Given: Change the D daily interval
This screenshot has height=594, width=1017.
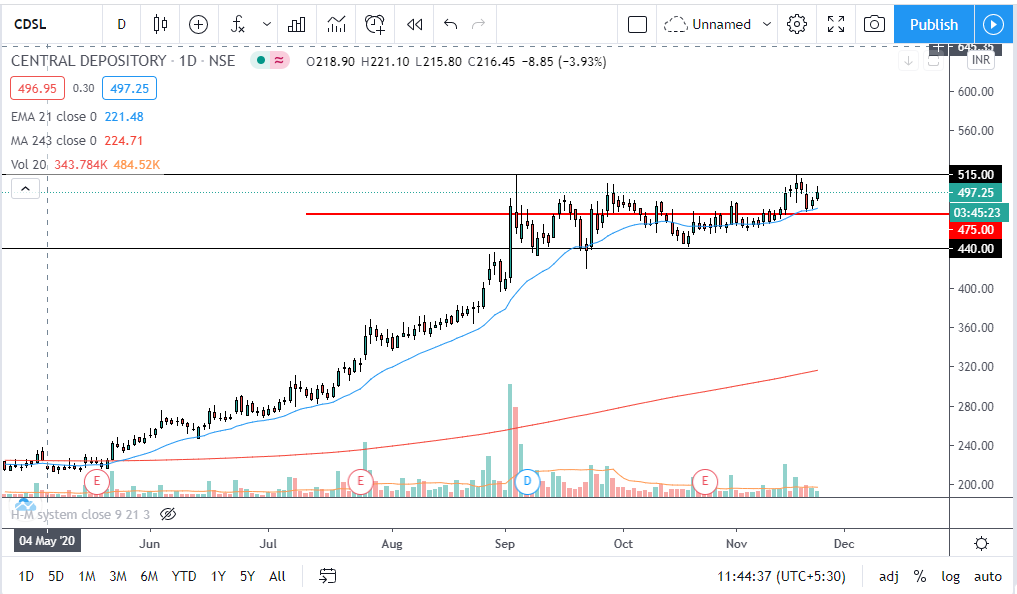Looking at the screenshot, I should point(121,25).
